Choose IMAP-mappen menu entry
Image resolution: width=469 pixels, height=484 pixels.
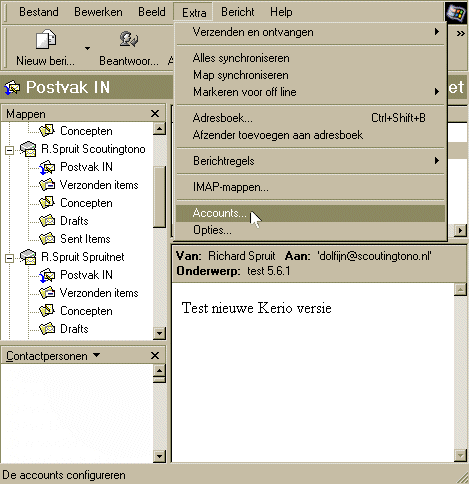coord(310,187)
